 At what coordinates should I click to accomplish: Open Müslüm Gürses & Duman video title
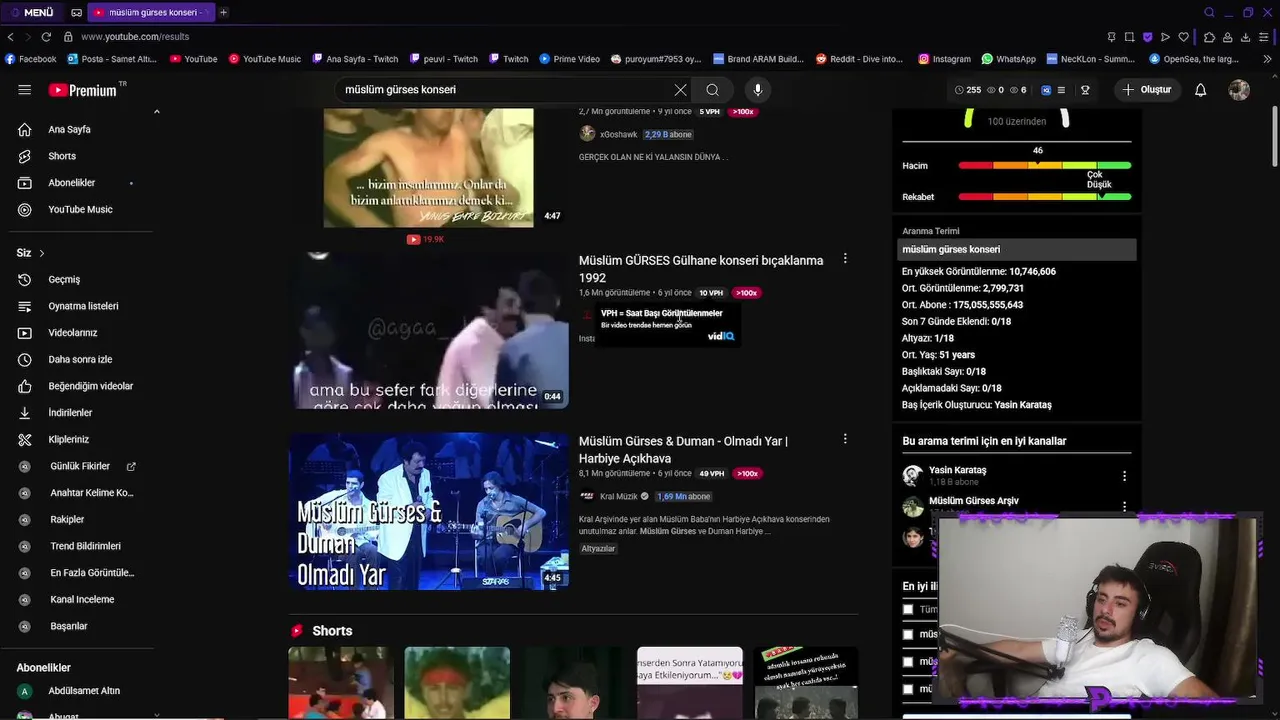[683, 450]
